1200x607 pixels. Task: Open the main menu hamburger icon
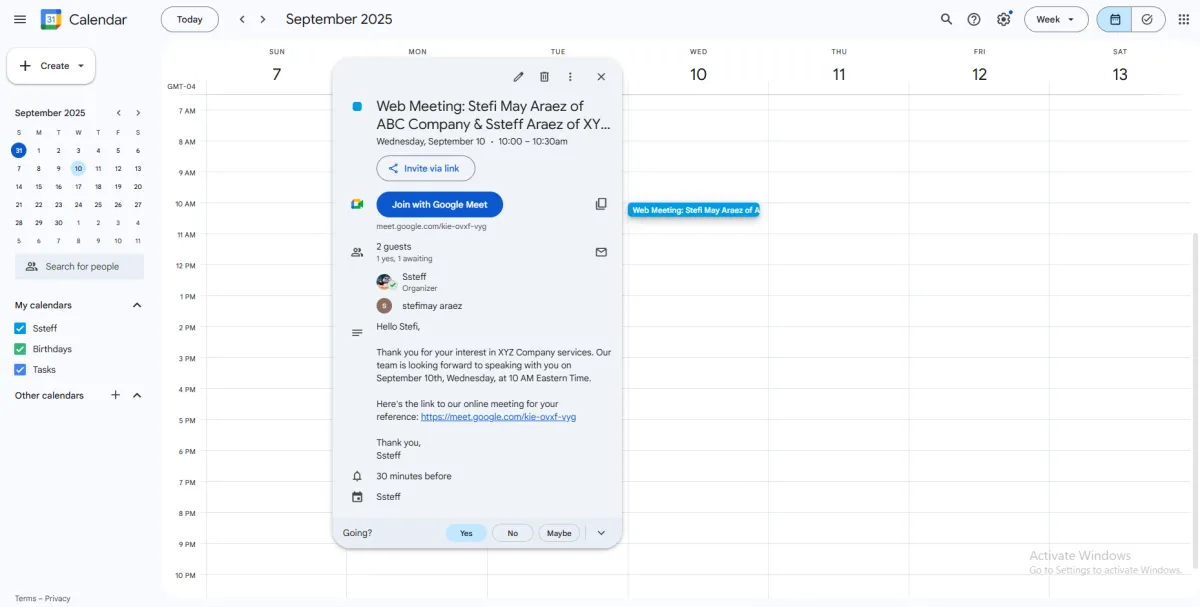20,19
